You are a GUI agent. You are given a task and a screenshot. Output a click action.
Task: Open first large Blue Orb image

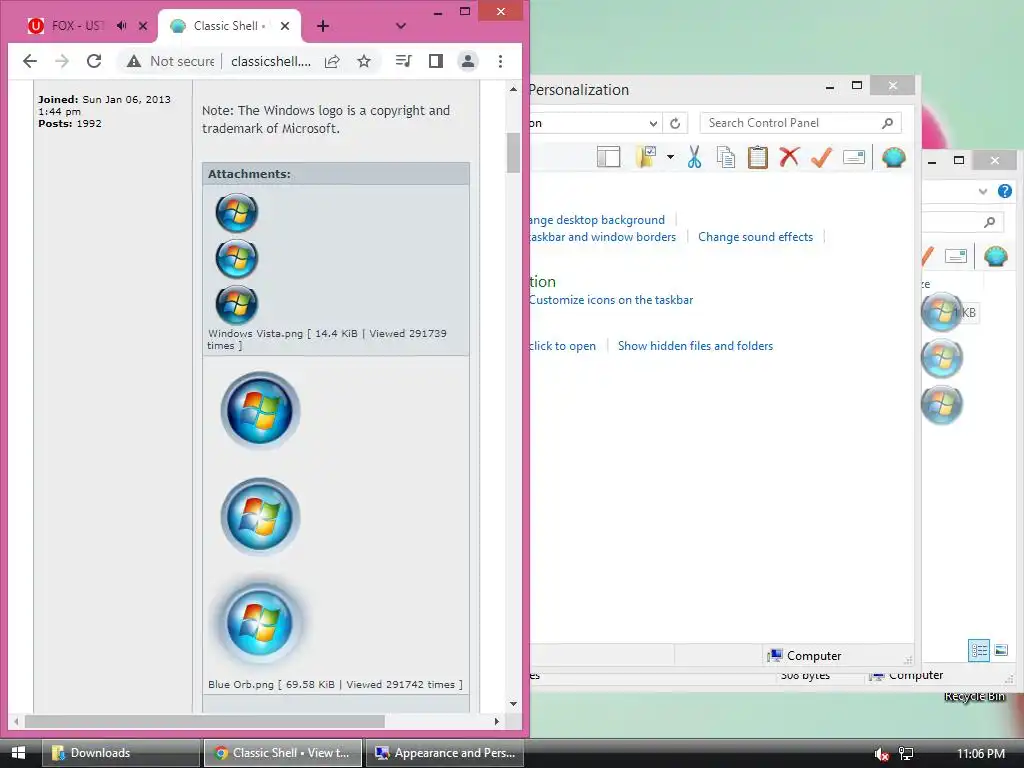point(260,411)
